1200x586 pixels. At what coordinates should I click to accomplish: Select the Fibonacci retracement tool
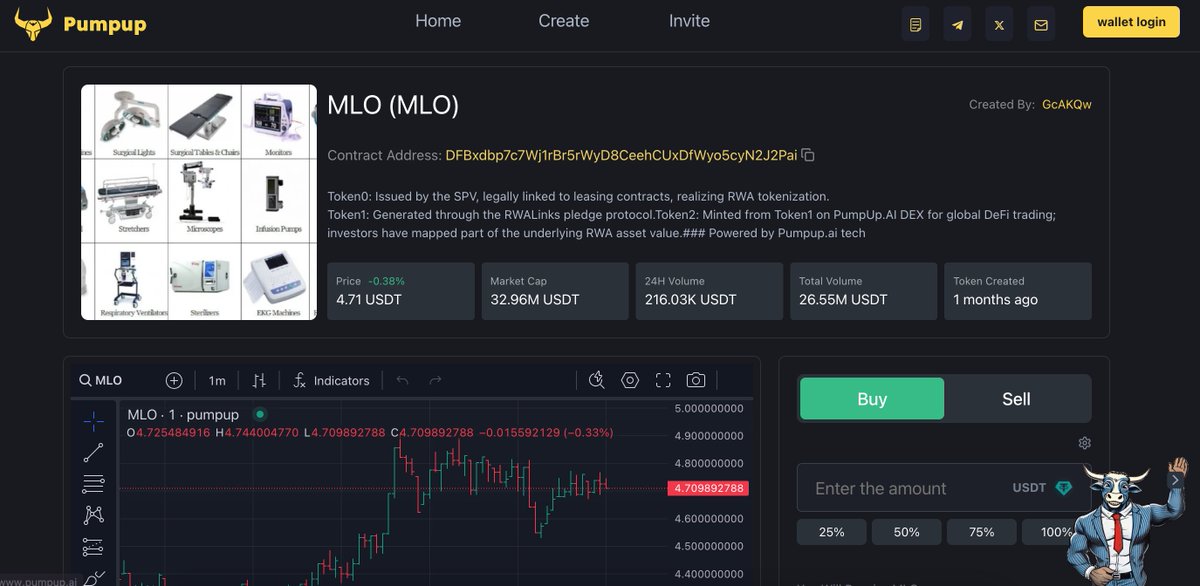pyautogui.click(x=93, y=484)
